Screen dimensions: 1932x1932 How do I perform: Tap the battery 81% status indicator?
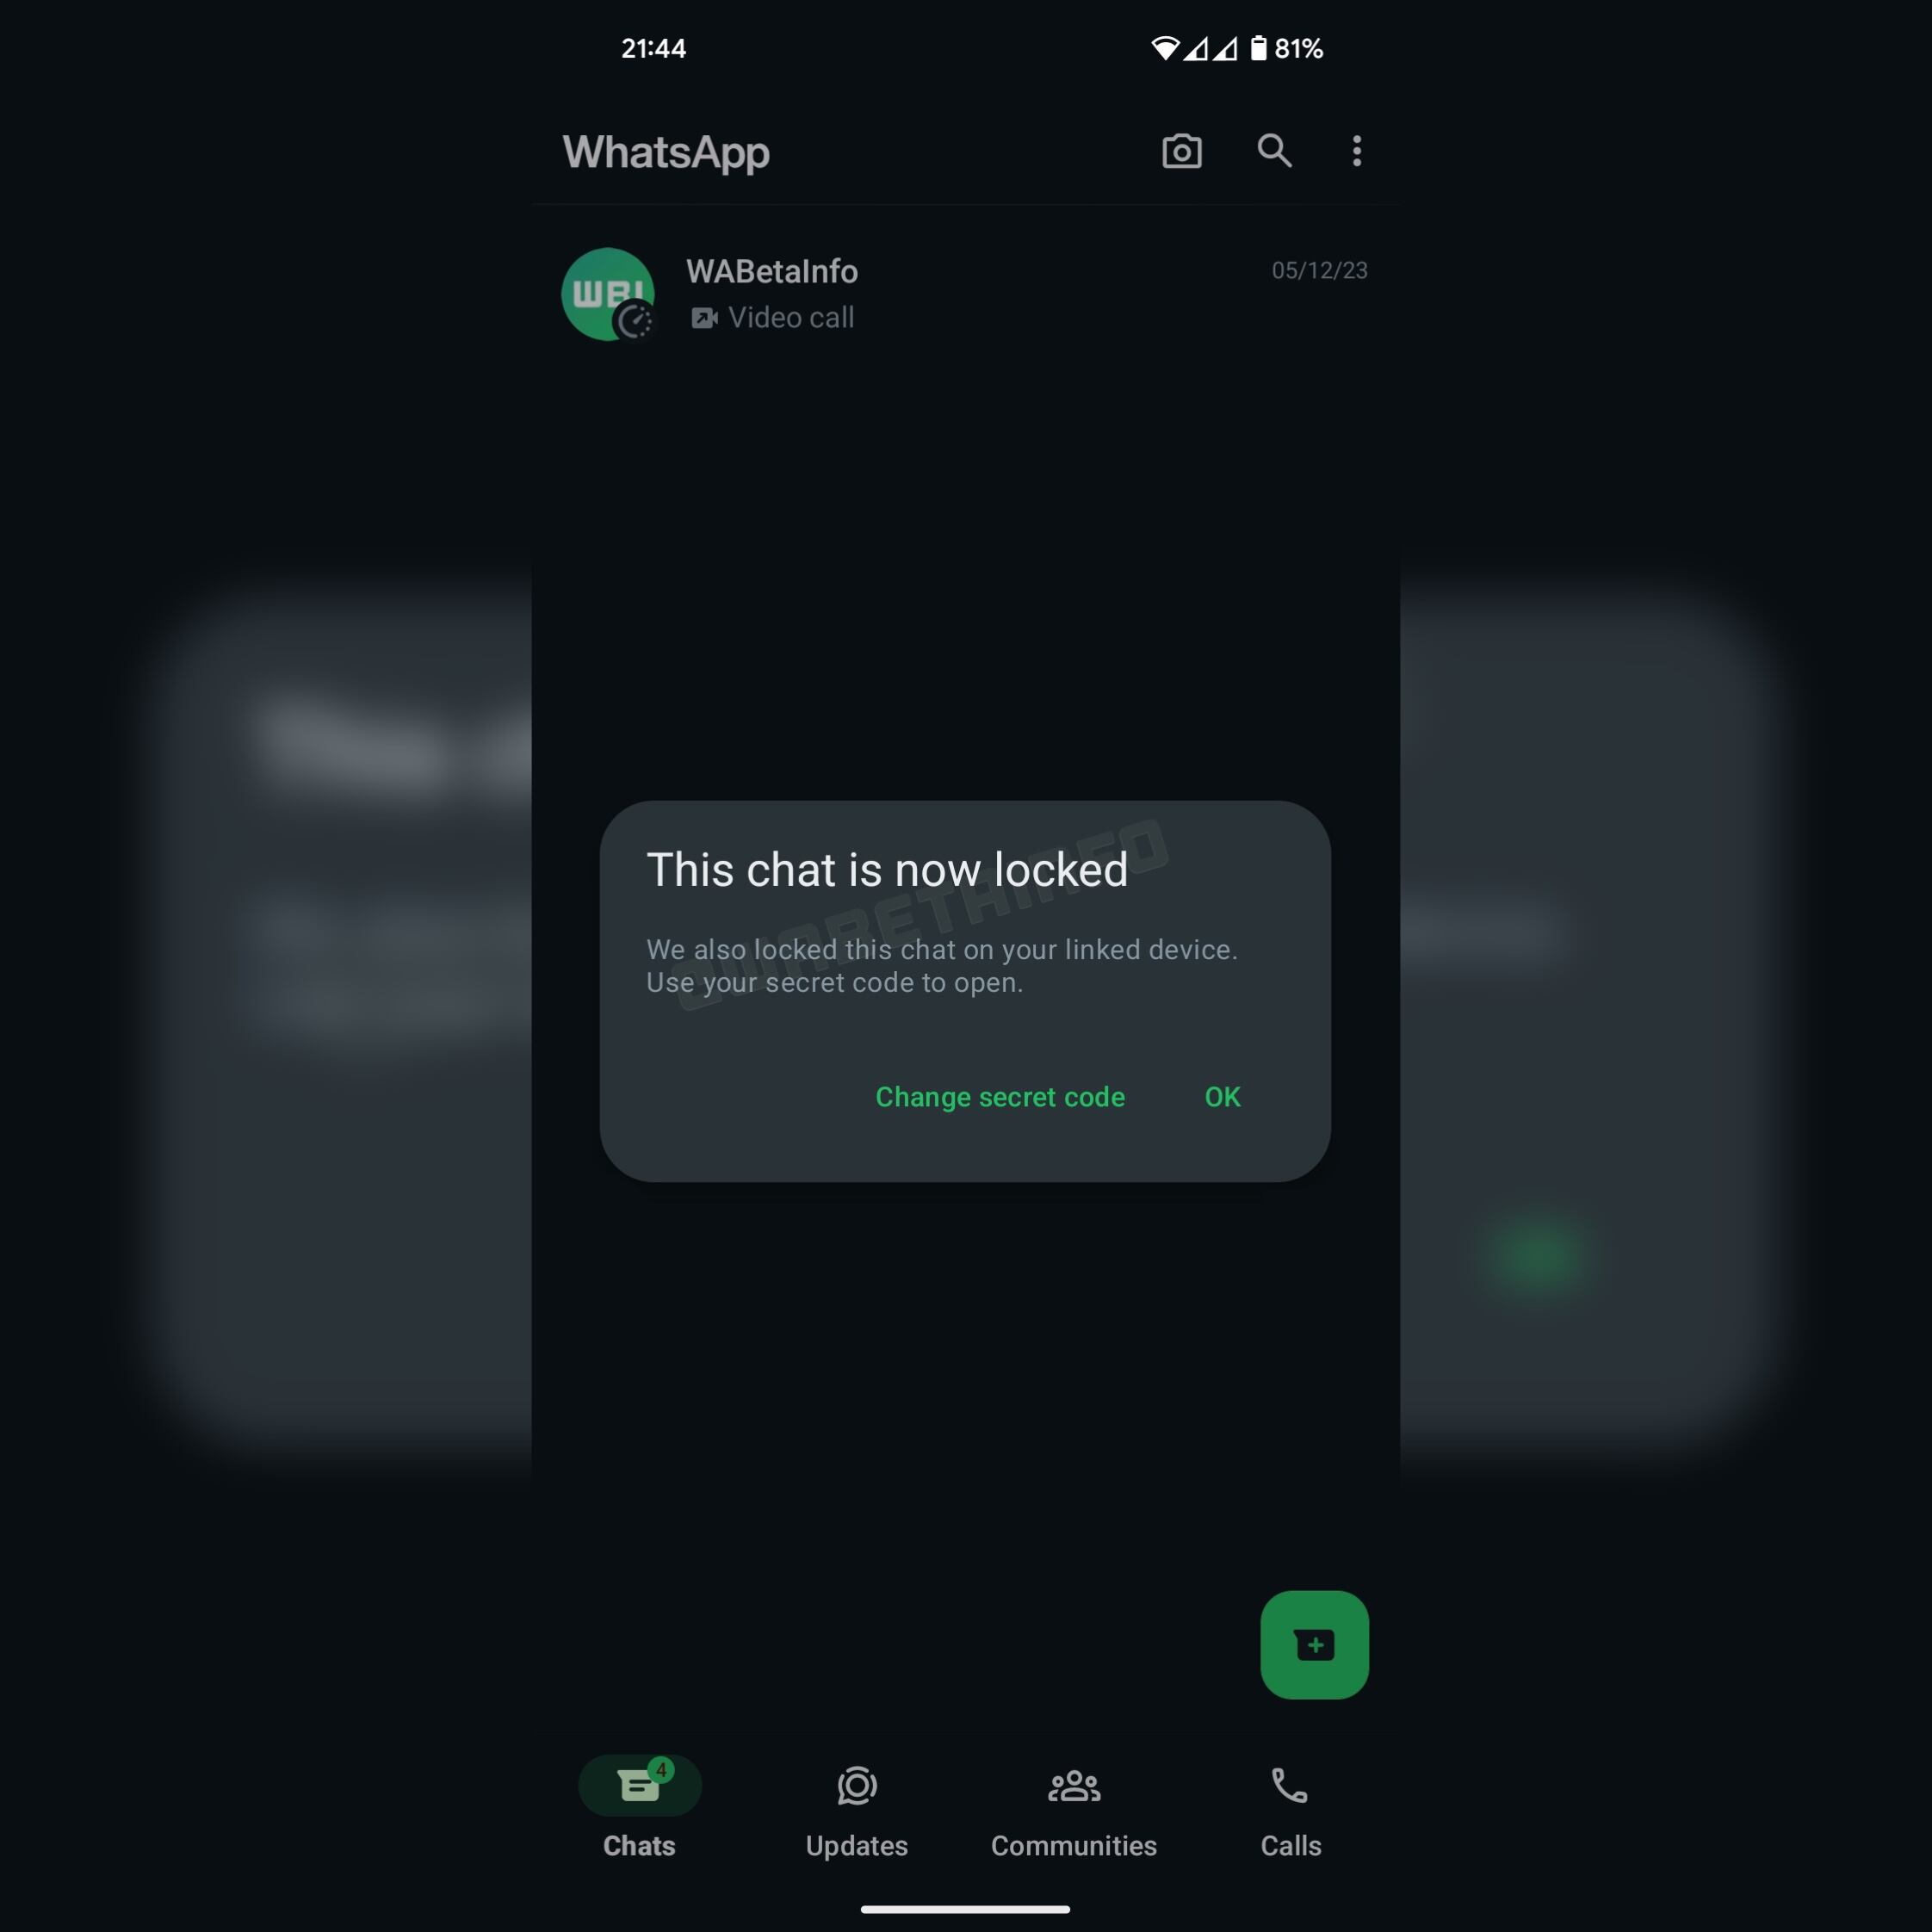pyautogui.click(x=1287, y=48)
